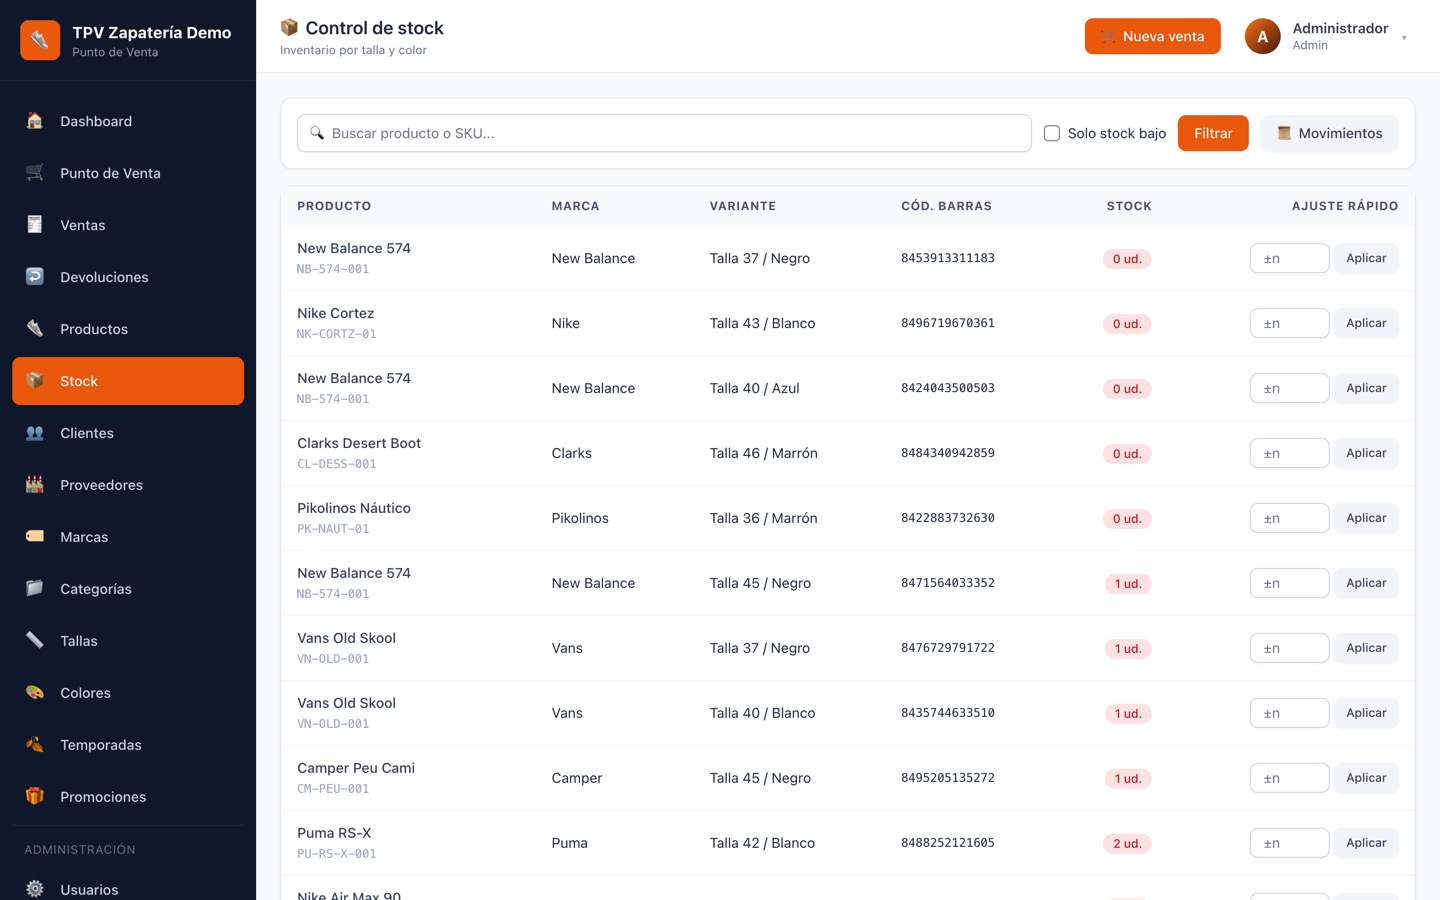Focus the Buscar producto o SKU field
Screen dimensions: 1440x900
tap(664, 133)
